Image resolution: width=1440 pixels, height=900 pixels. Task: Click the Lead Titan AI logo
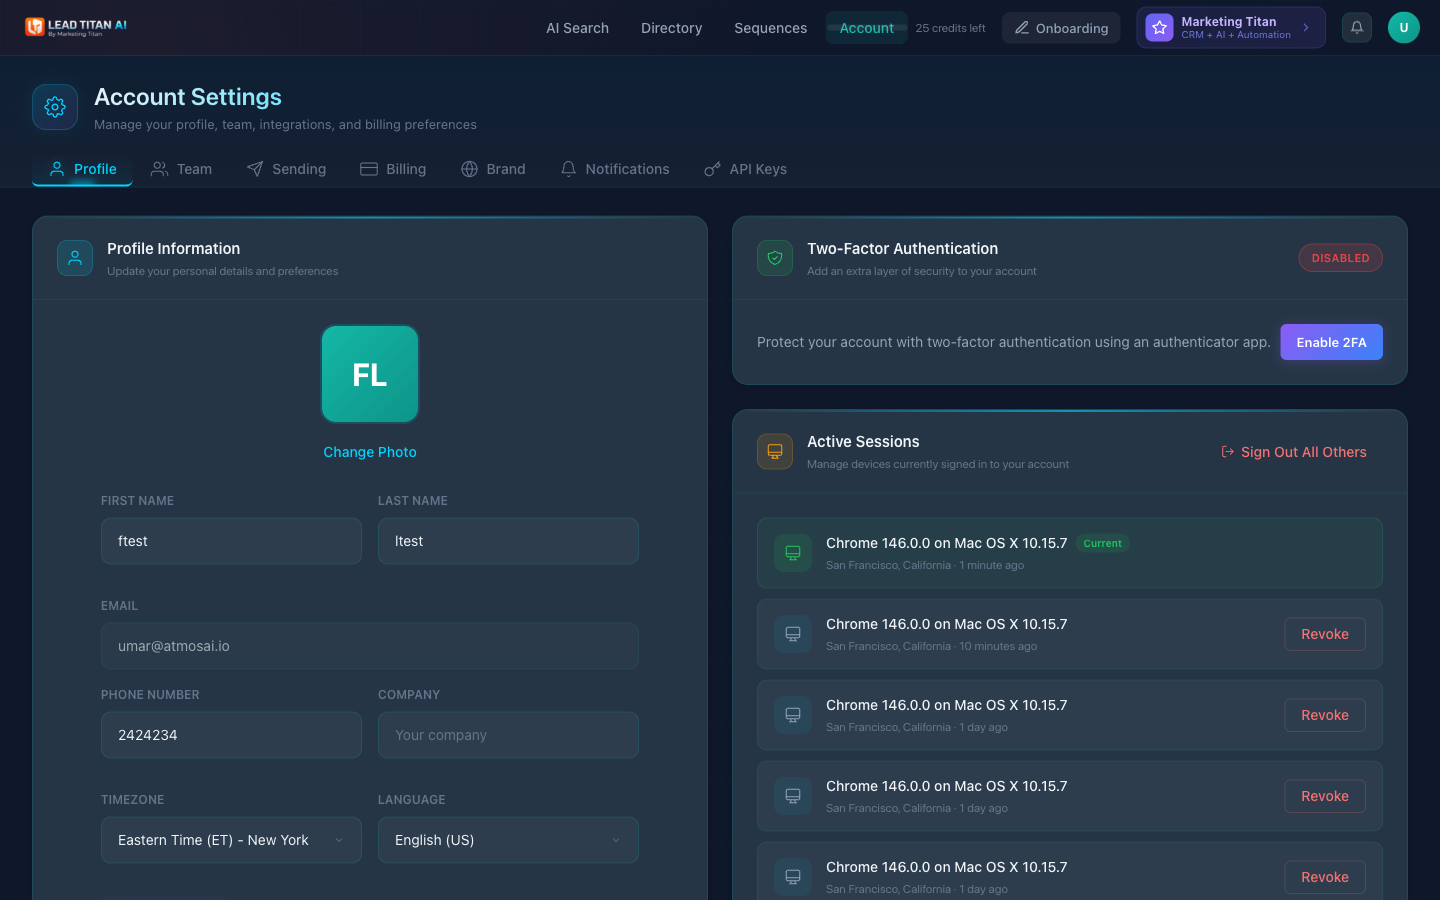(76, 27)
